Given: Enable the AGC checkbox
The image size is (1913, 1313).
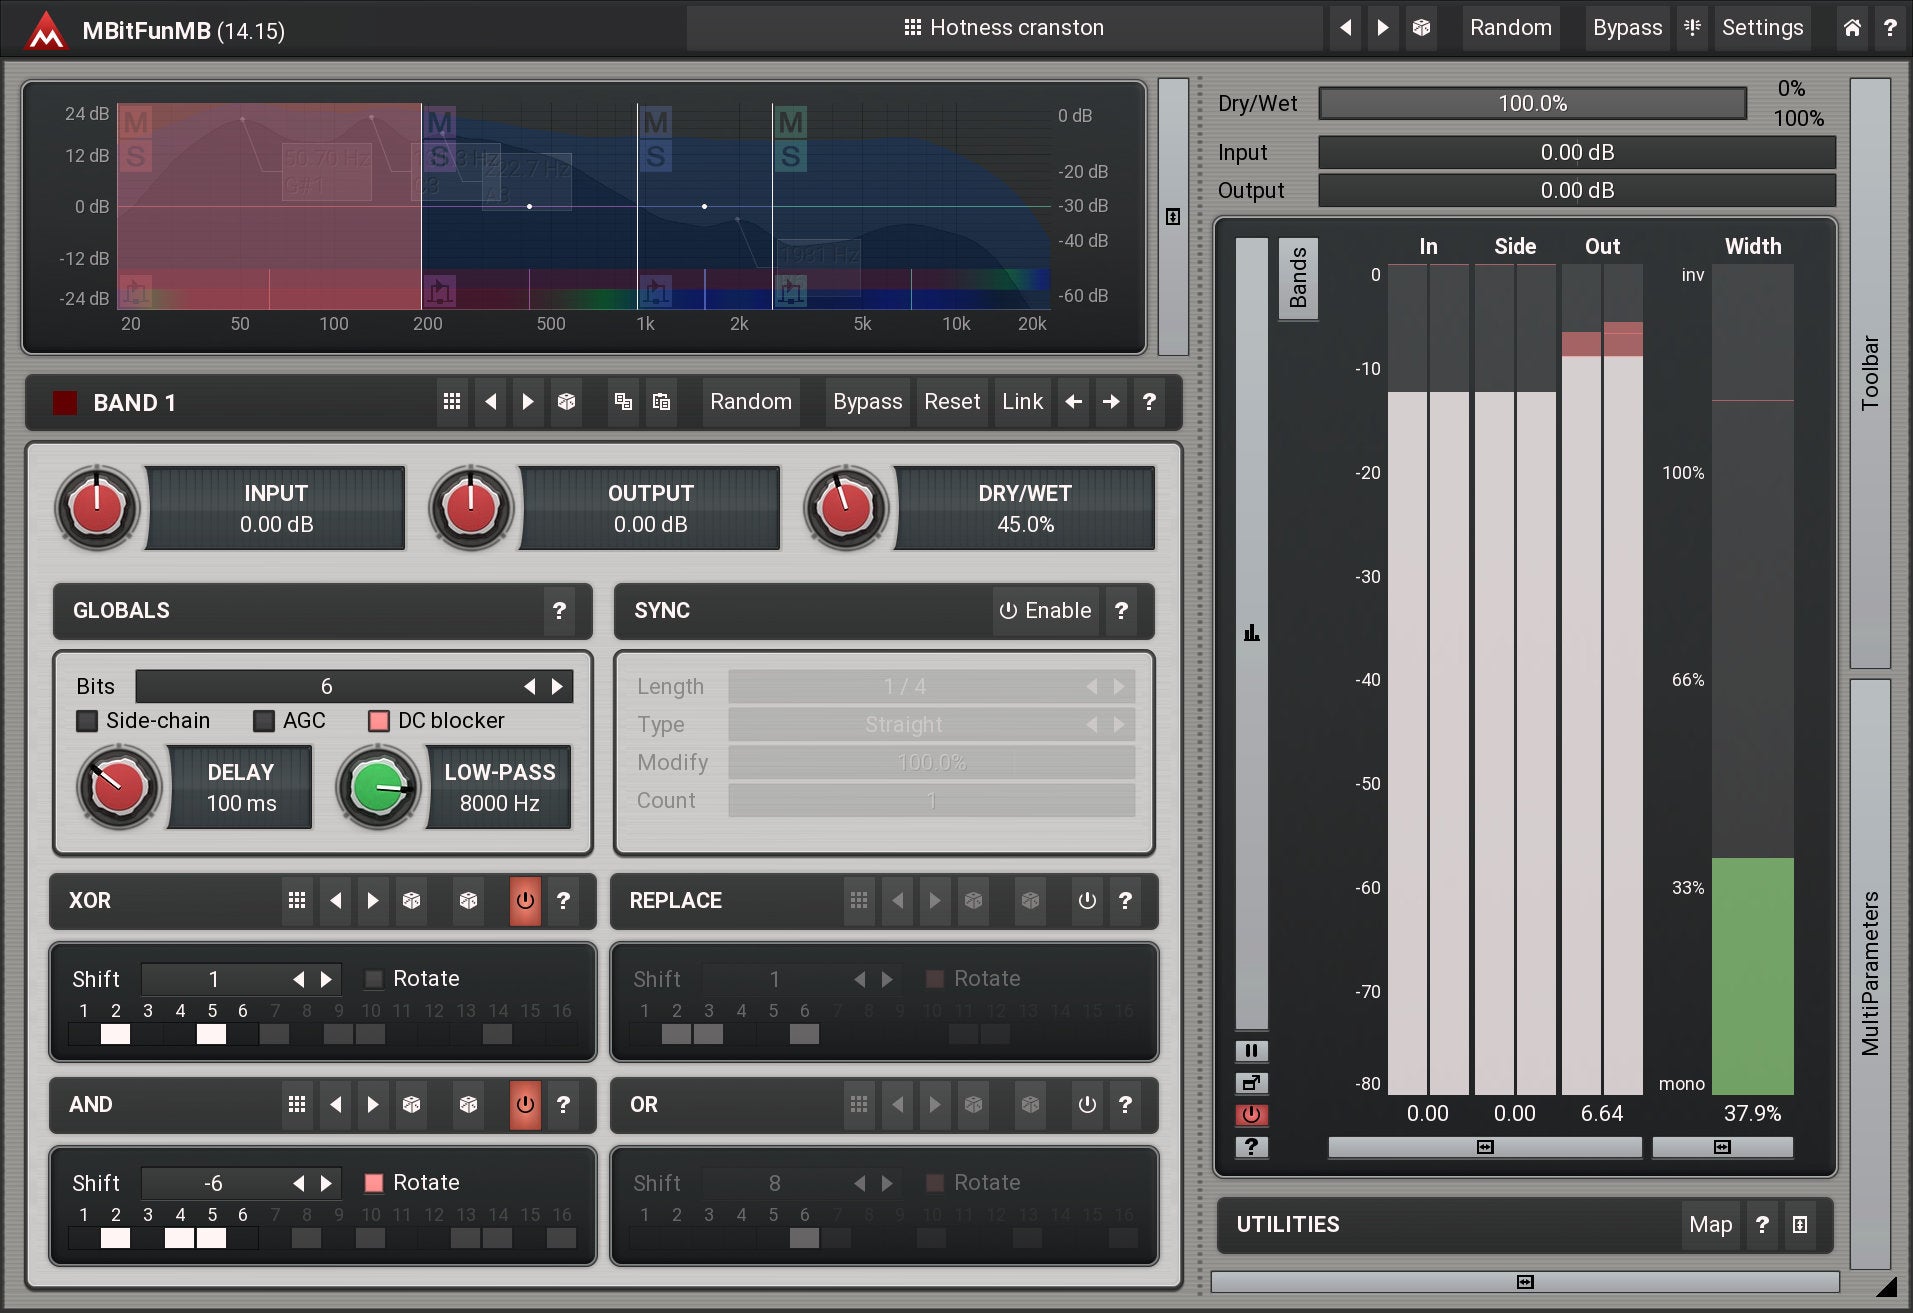Looking at the screenshot, I should pyautogui.click(x=264, y=721).
